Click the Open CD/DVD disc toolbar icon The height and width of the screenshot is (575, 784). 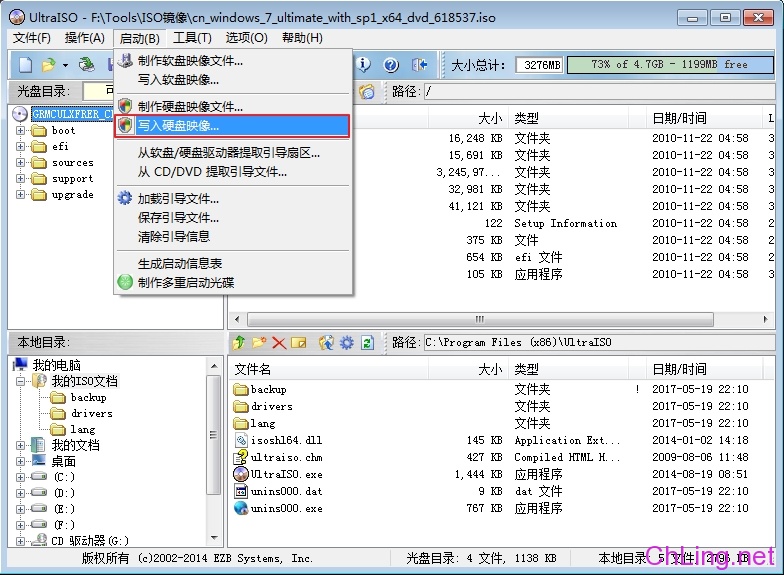[x=86, y=64]
